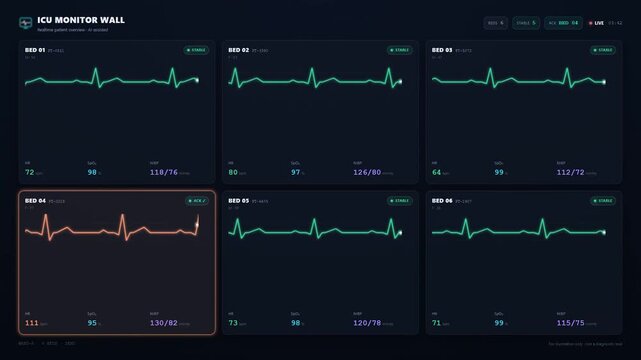The image size is (641, 360).
Task: Click the ACK badge on BED 04
Action: point(197,201)
